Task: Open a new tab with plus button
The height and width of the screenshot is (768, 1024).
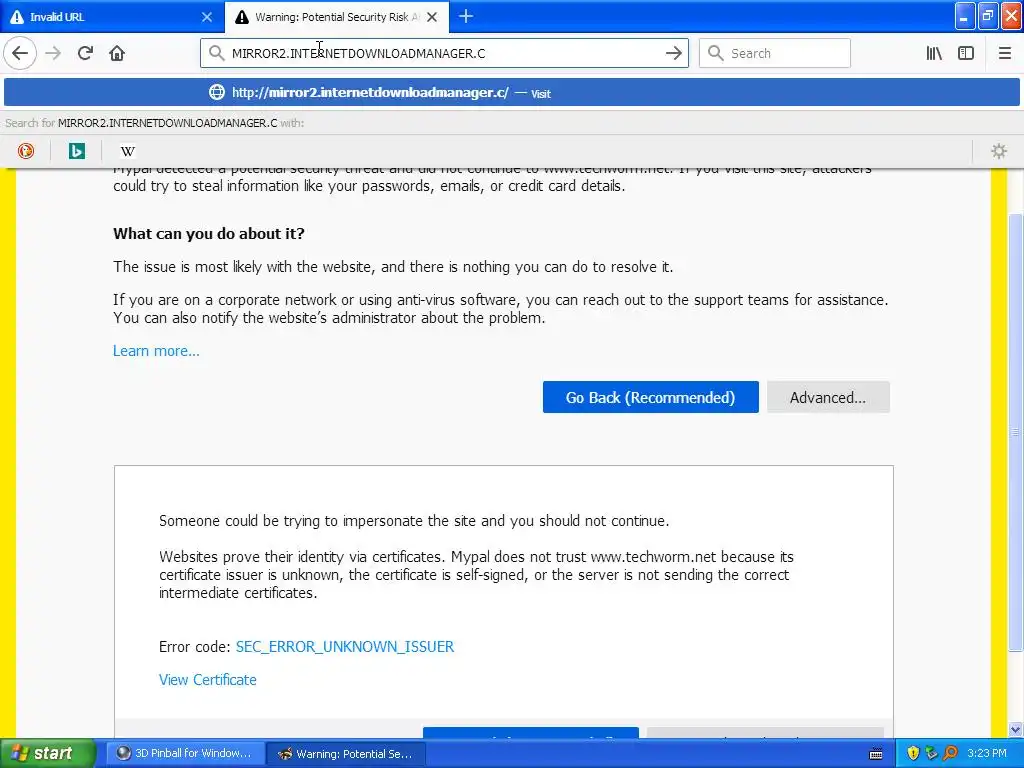Action: click(466, 16)
